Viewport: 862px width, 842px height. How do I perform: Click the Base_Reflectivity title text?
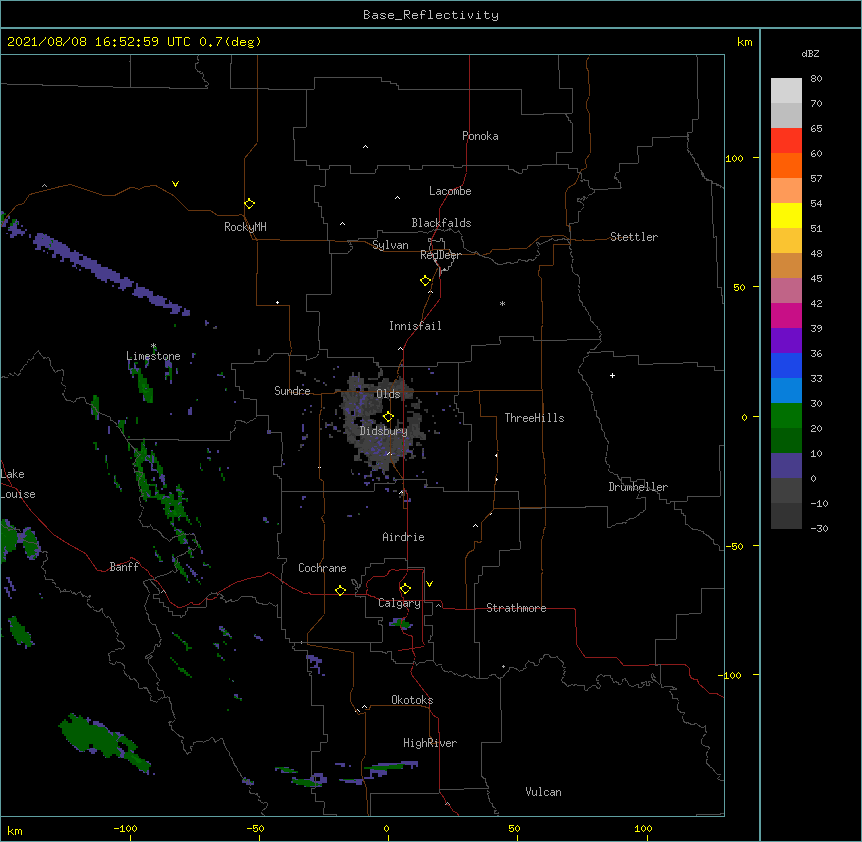[431, 15]
